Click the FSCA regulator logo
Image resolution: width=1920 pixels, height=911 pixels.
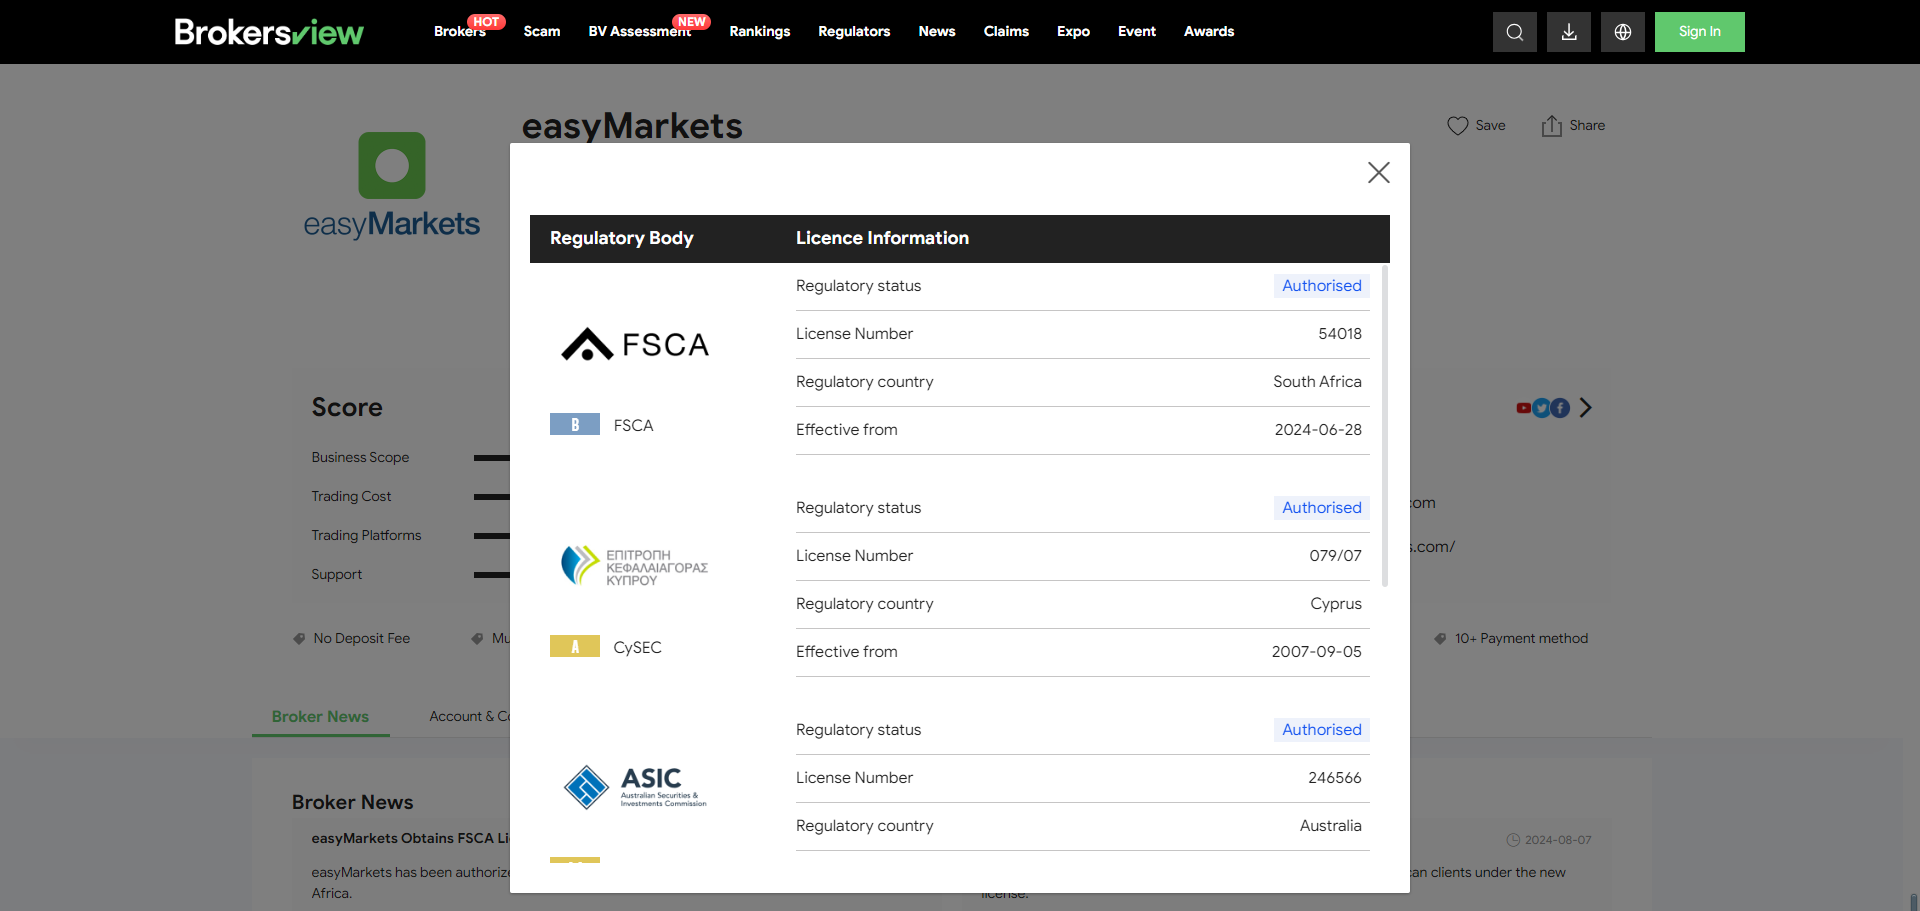[635, 345]
